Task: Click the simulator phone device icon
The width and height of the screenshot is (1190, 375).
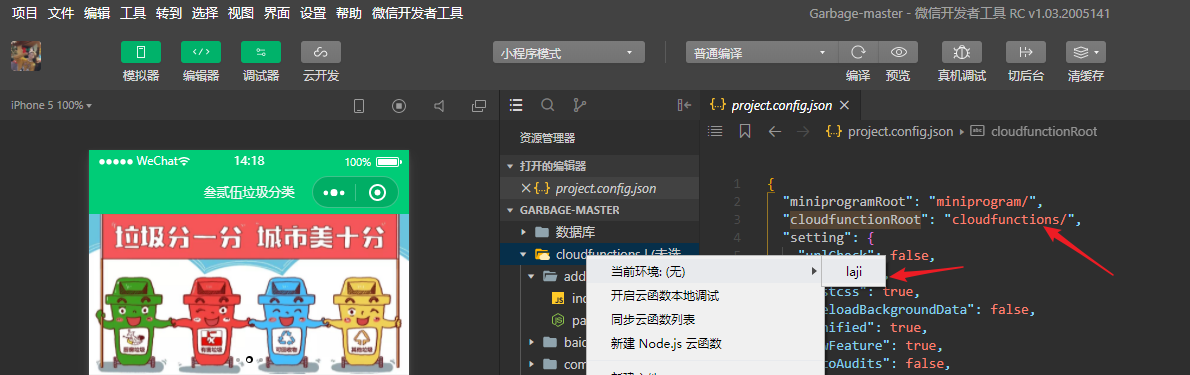Action: tap(360, 106)
